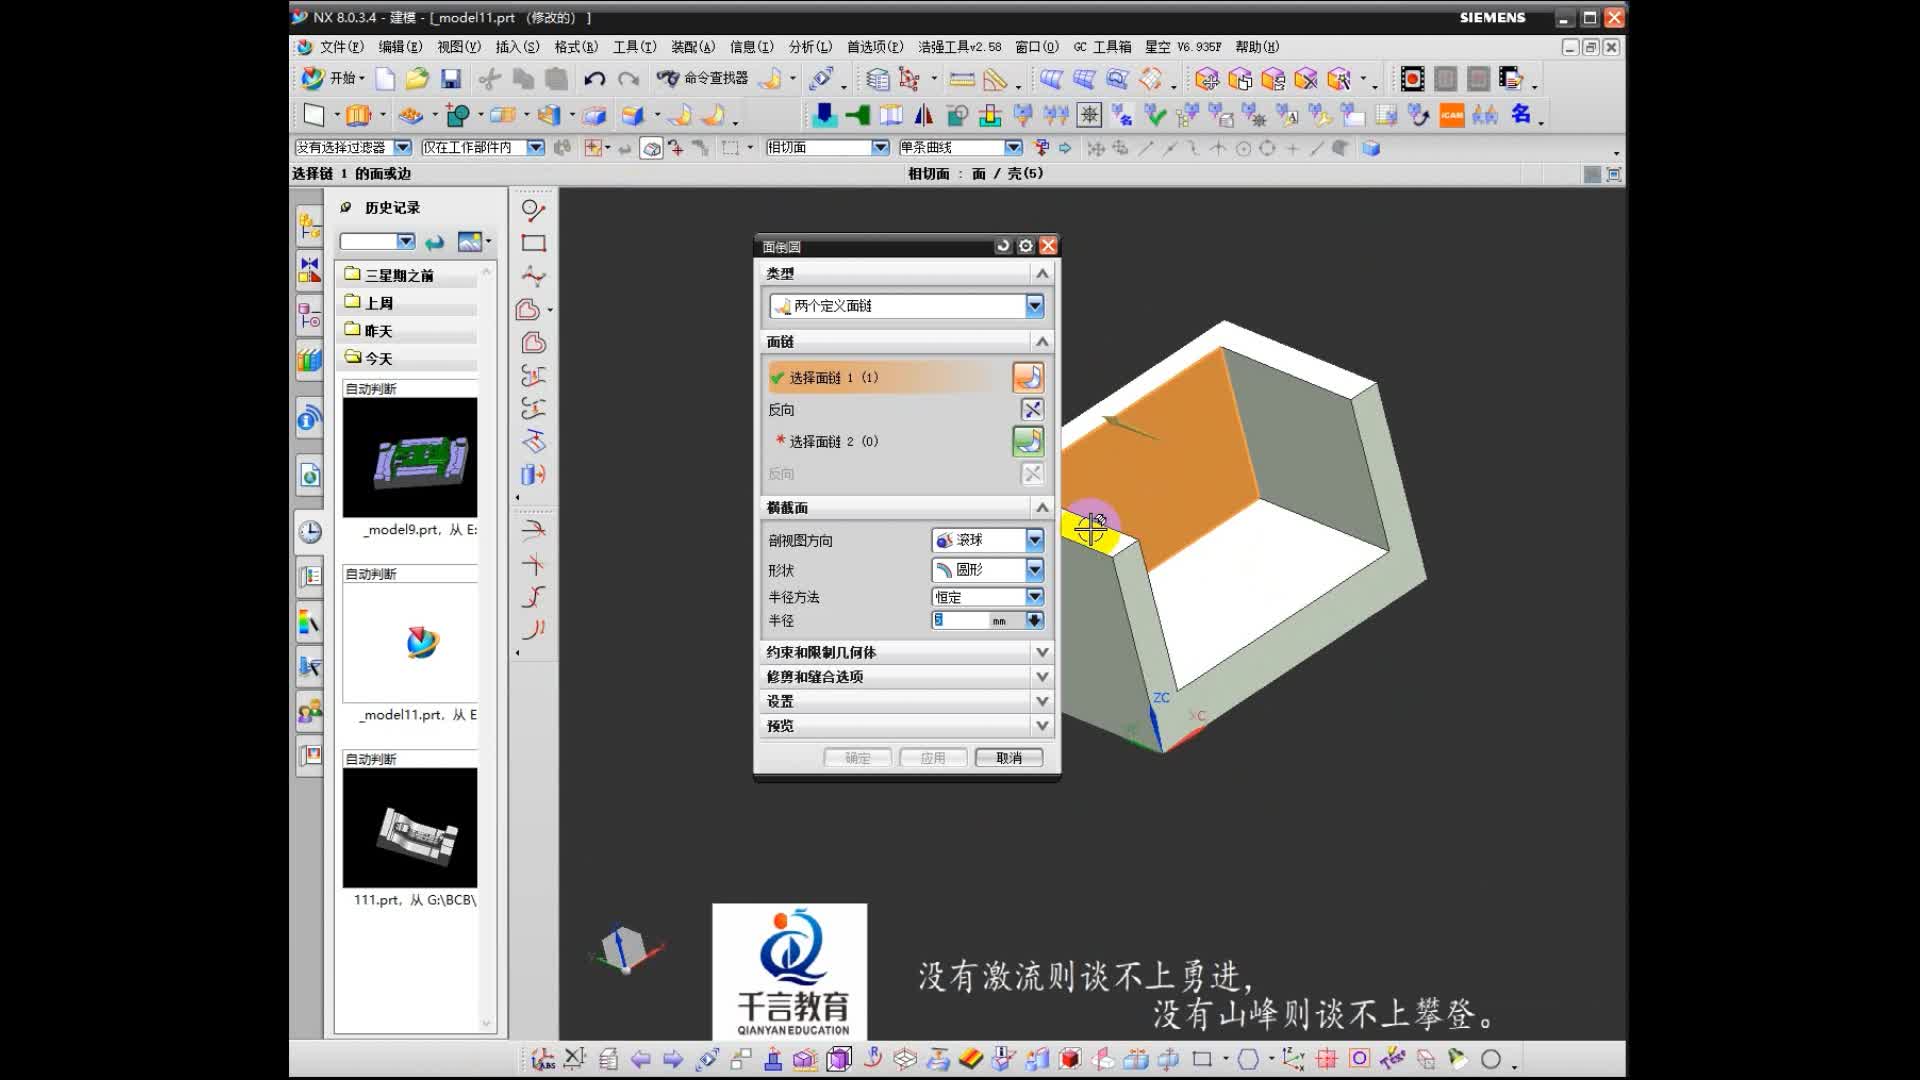The height and width of the screenshot is (1080, 1920).
Task: Click the reset icon in the Face Blend dialog title
Action: [1003, 246]
